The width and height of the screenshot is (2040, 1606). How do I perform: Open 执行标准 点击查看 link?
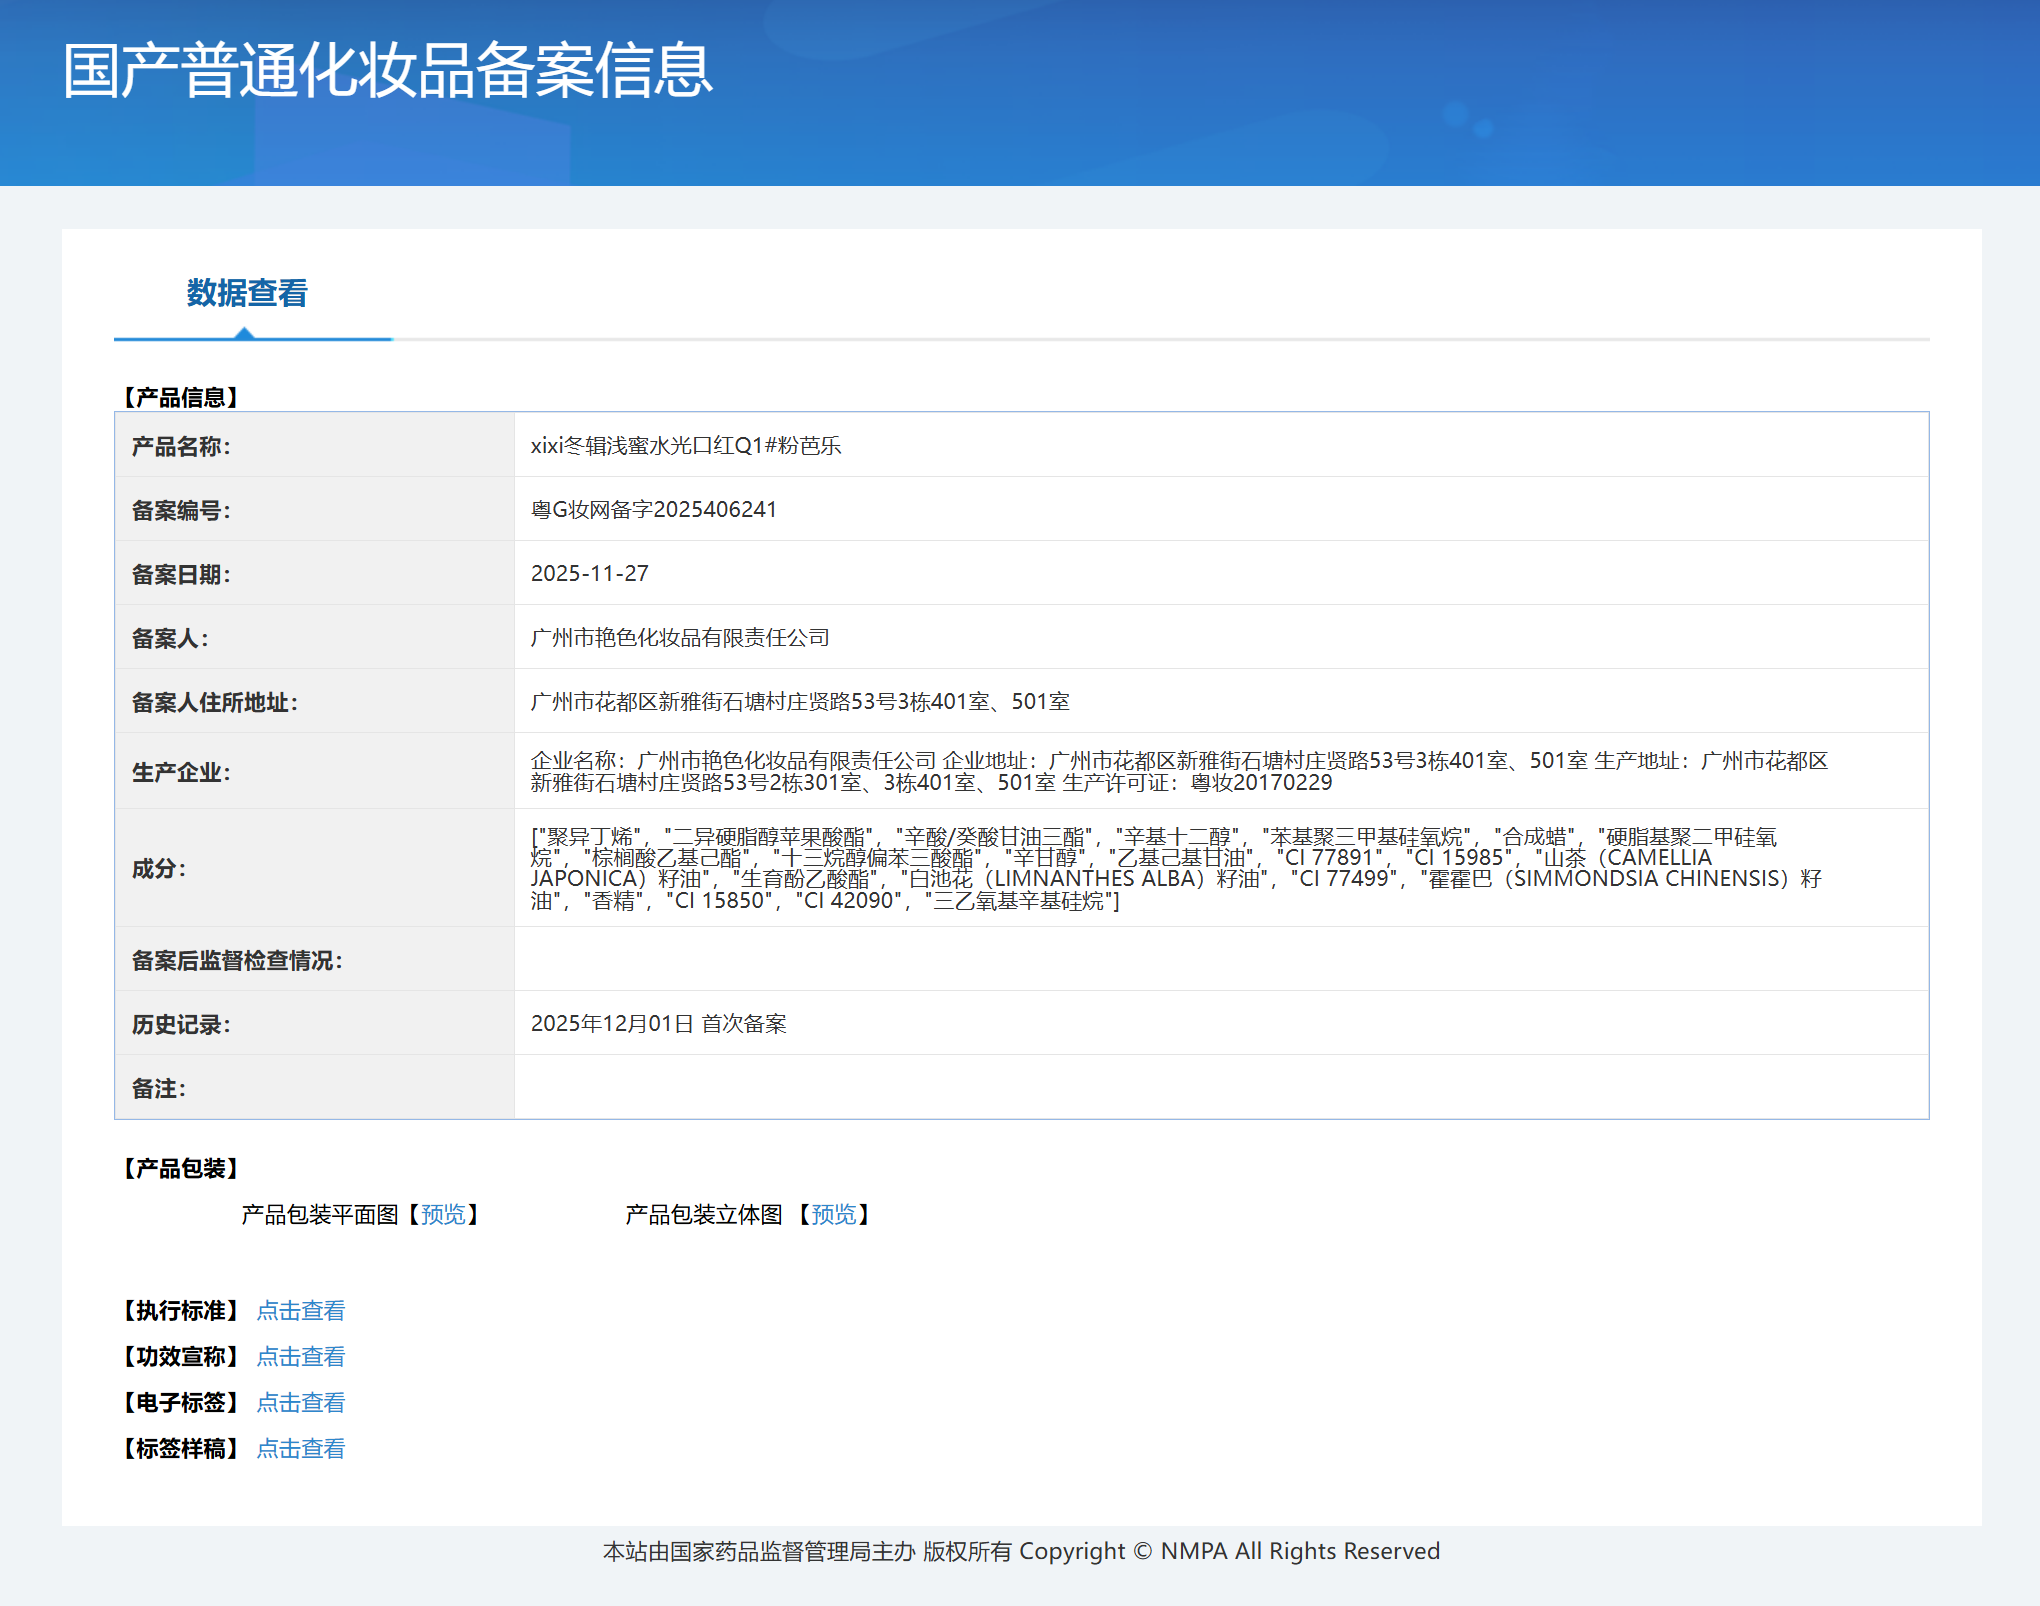pos(301,1310)
